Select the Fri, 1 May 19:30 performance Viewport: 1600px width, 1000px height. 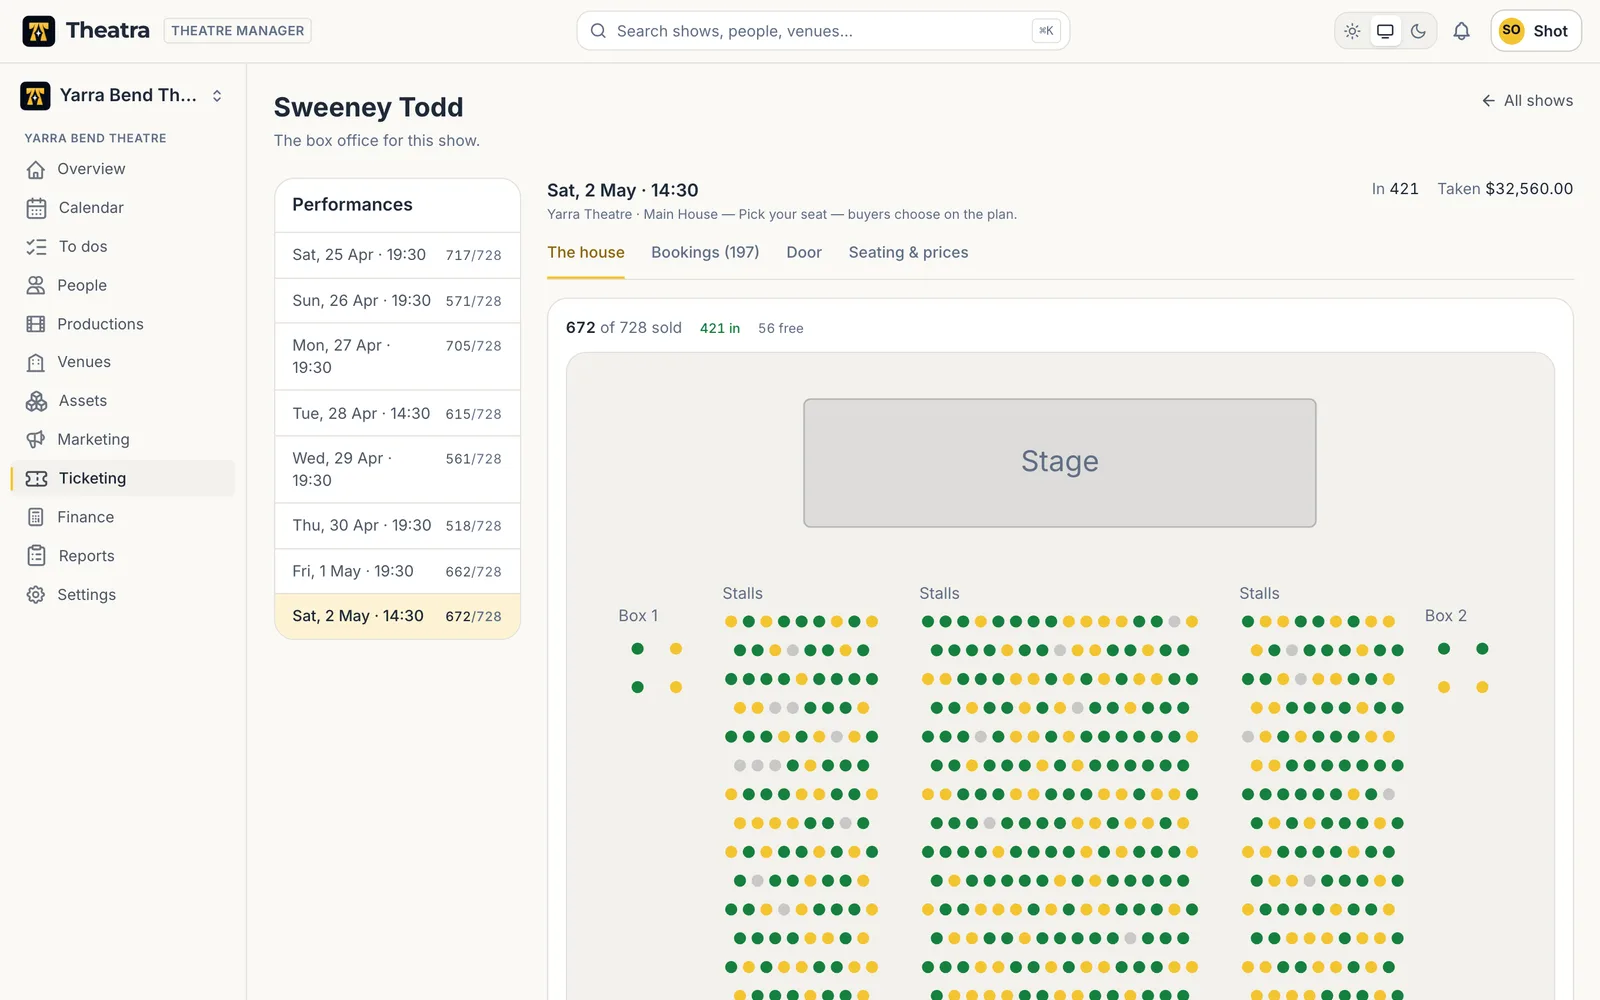pos(397,572)
